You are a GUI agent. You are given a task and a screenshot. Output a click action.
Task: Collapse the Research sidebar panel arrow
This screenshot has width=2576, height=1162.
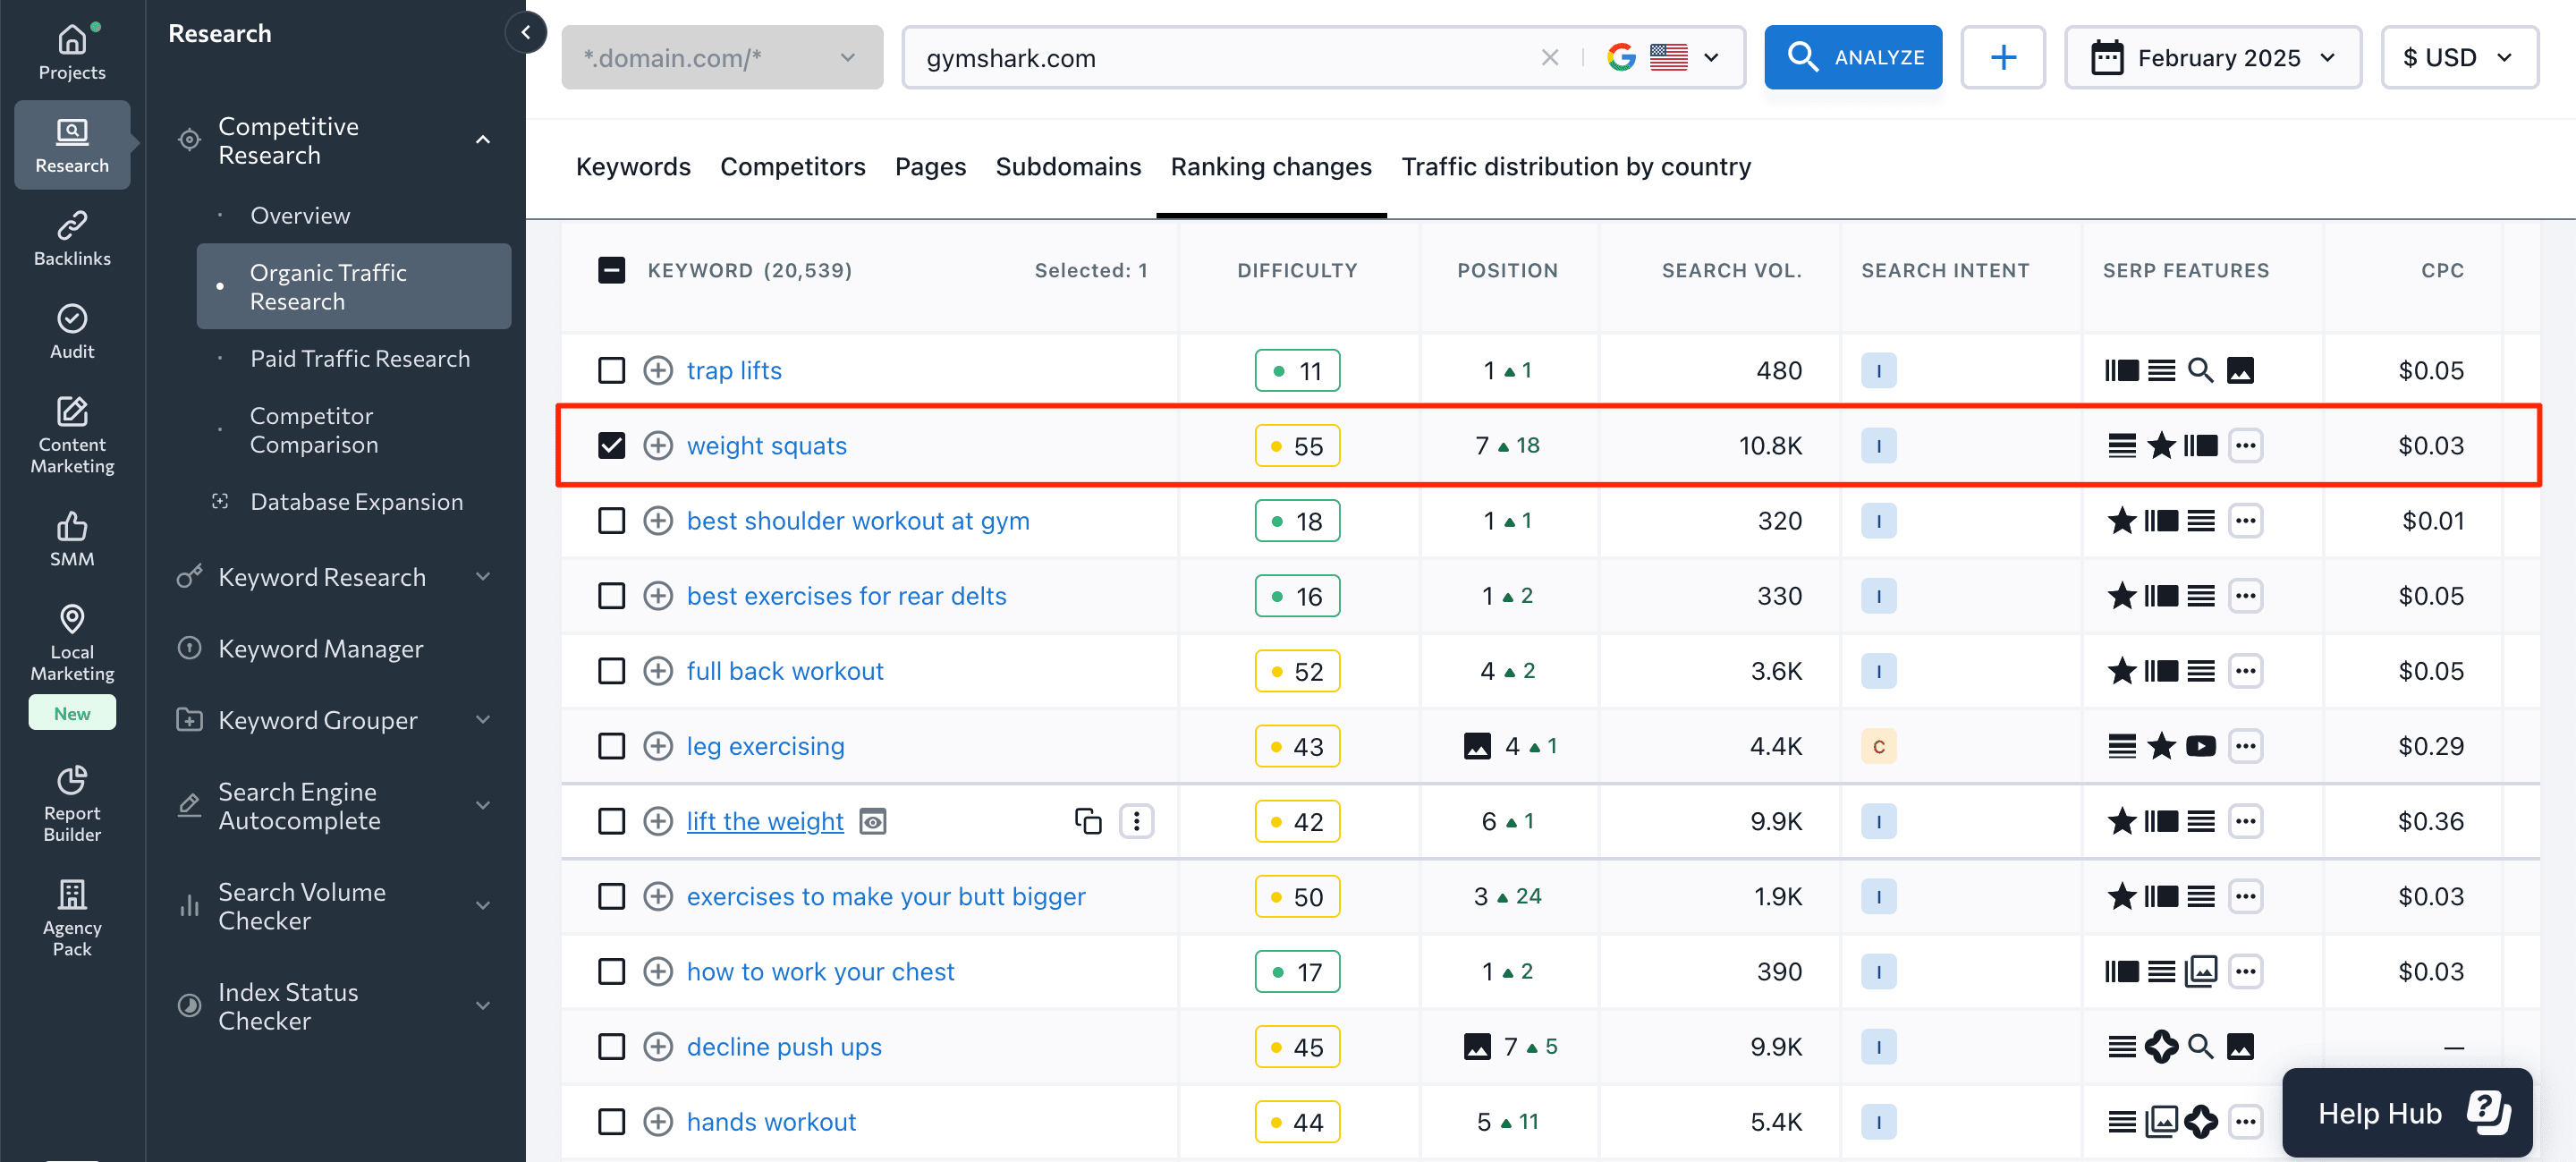click(526, 33)
